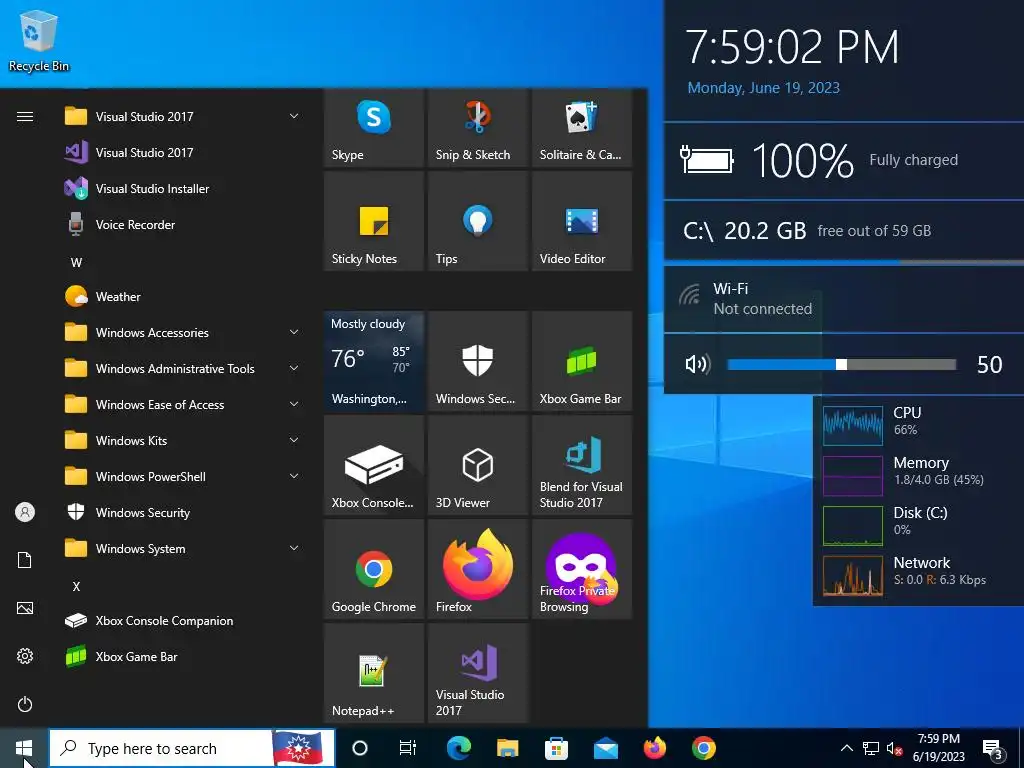Open the Weather live tile for Washington

tap(374, 361)
